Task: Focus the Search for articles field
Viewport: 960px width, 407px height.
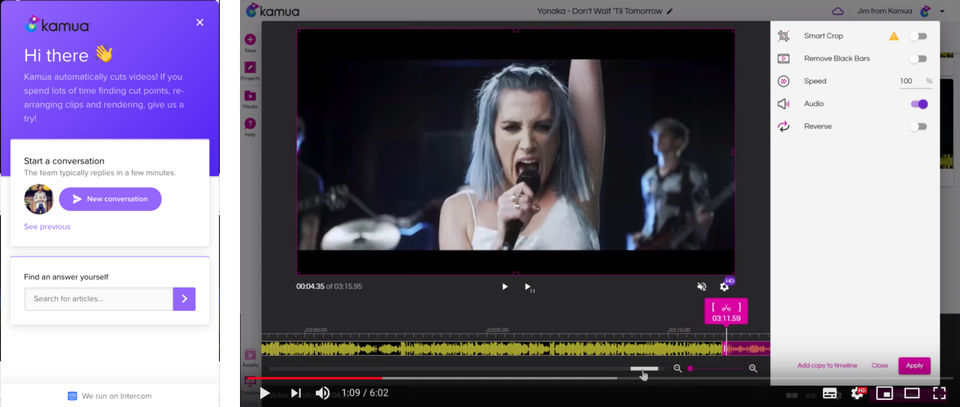Action: point(99,299)
